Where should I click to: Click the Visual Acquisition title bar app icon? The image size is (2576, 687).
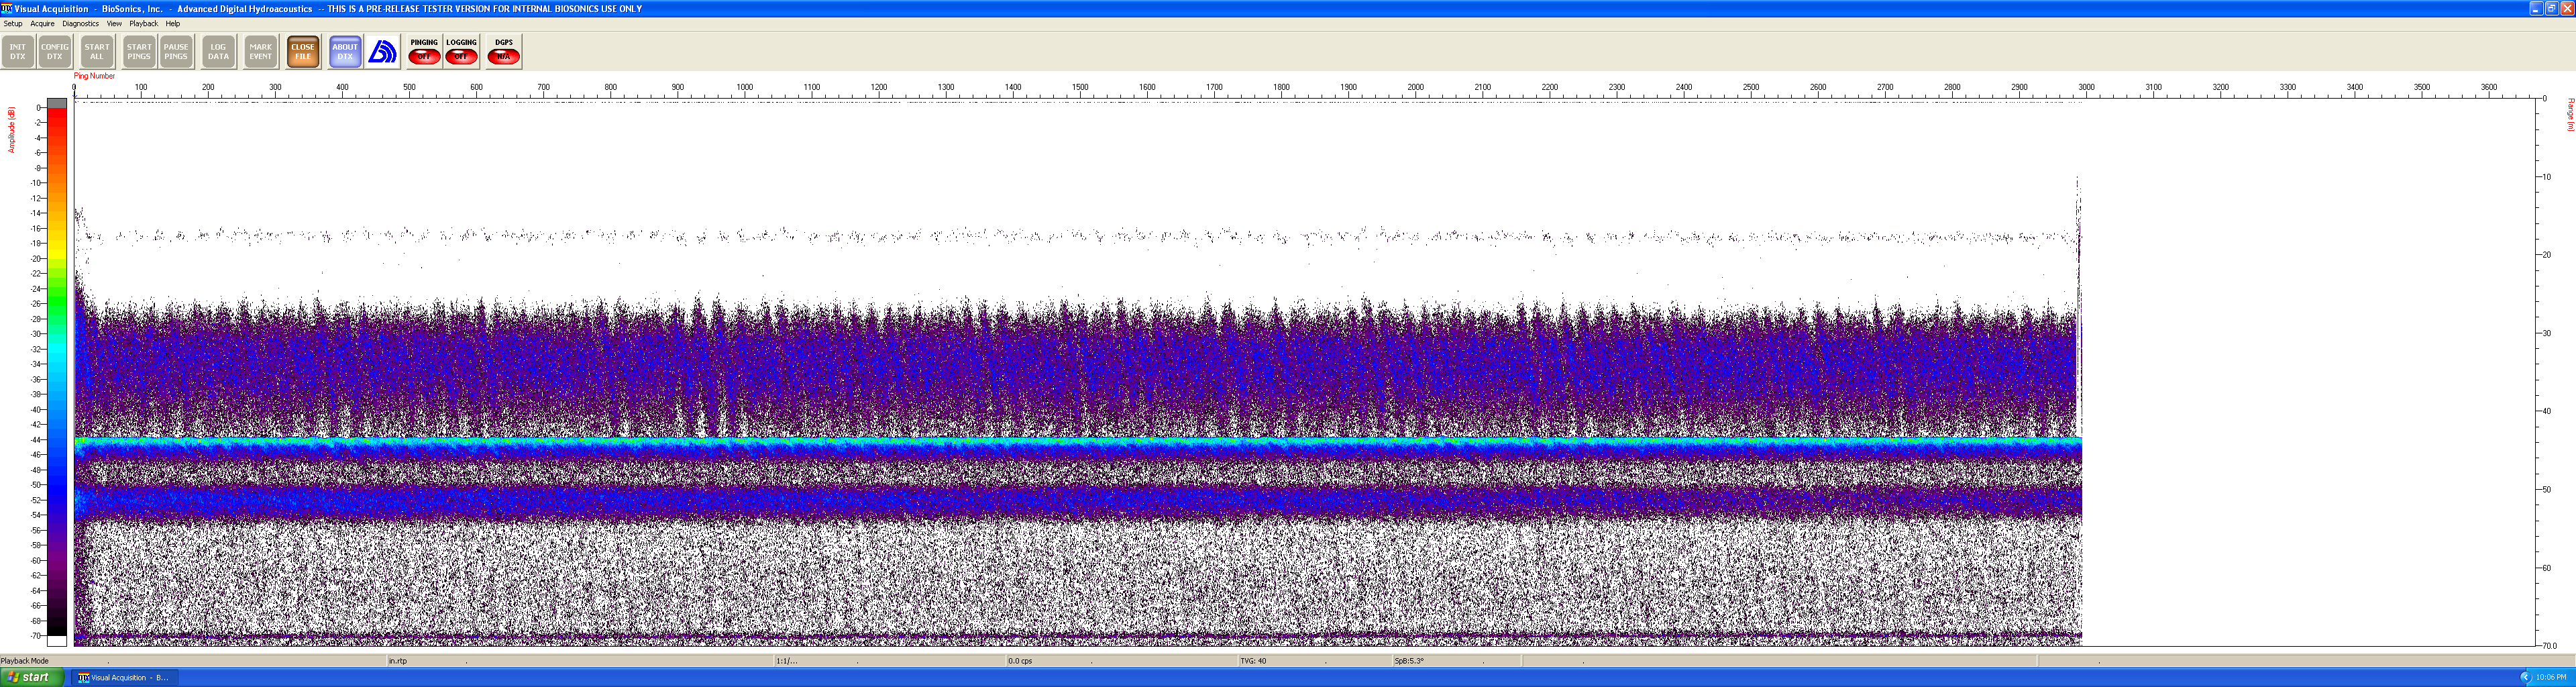[x=7, y=8]
